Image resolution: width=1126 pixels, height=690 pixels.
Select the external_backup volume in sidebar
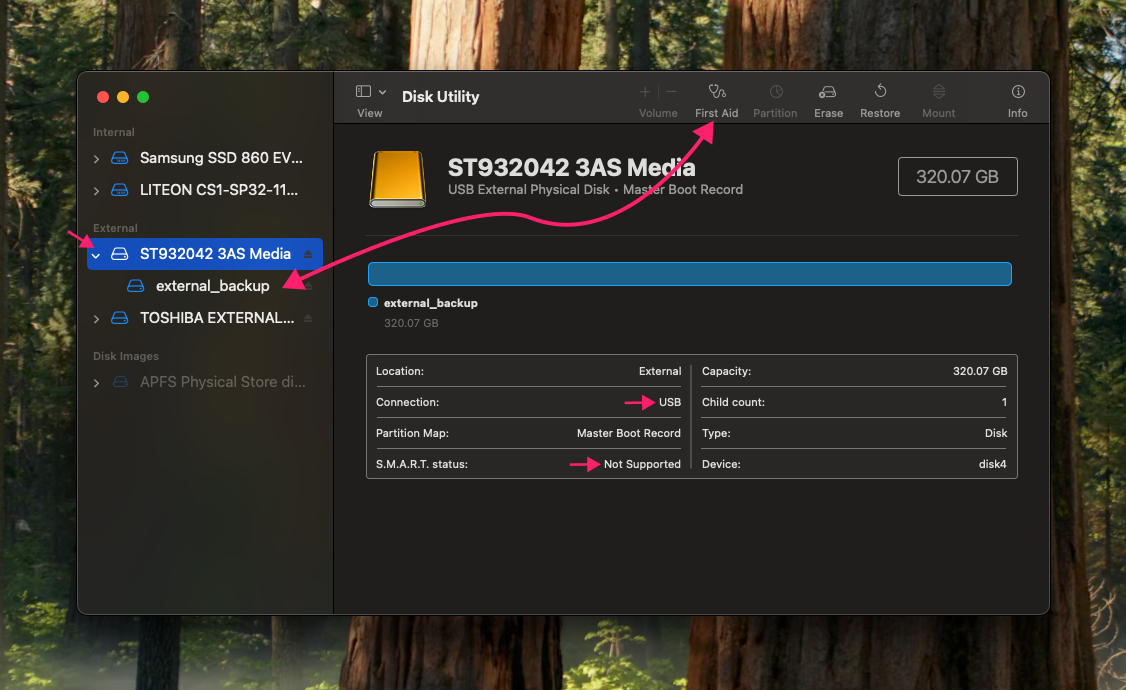point(205,286)
